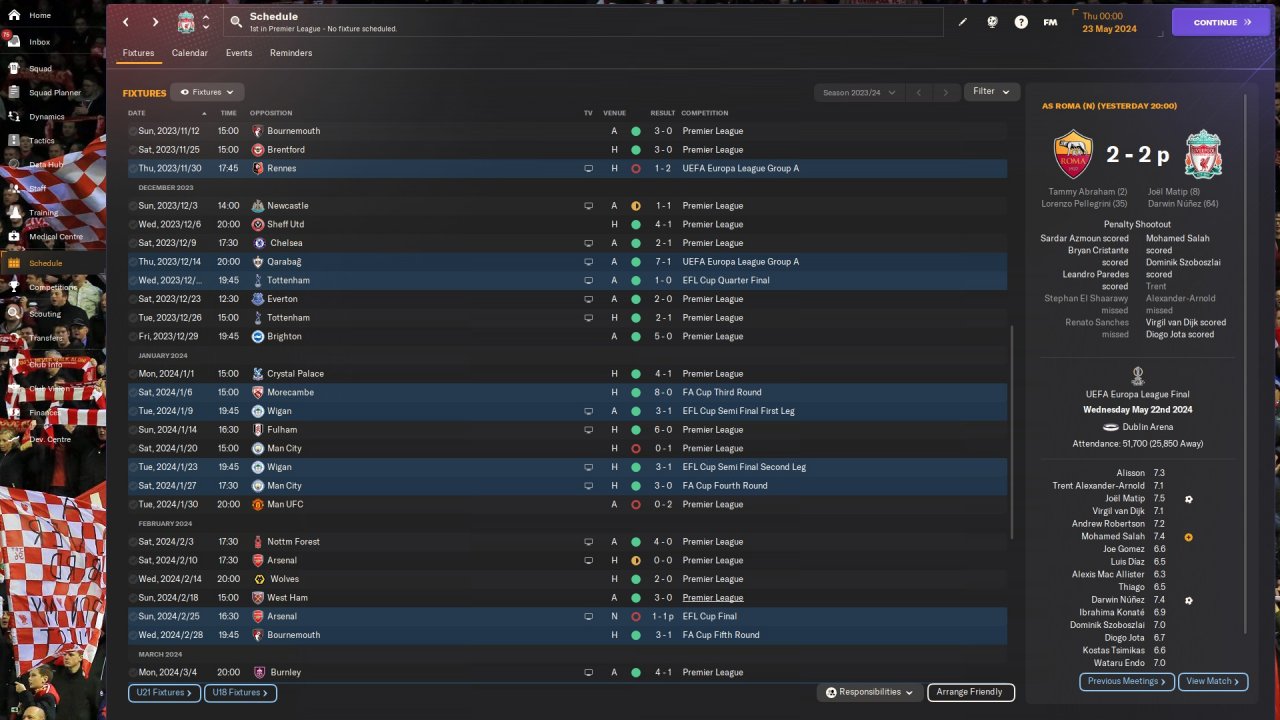Screen dimensions: 1280x720
Task: Go to Squad in the sidebar
Action: click(40, 69)
